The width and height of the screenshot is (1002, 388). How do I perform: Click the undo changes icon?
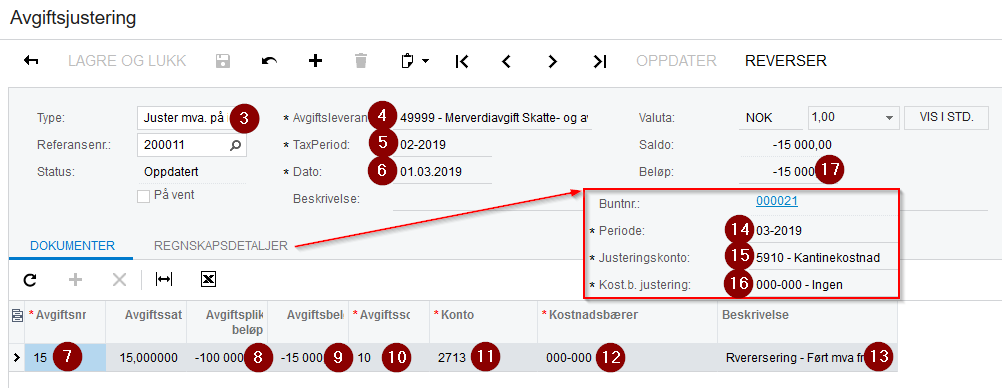tap(269, 61)
